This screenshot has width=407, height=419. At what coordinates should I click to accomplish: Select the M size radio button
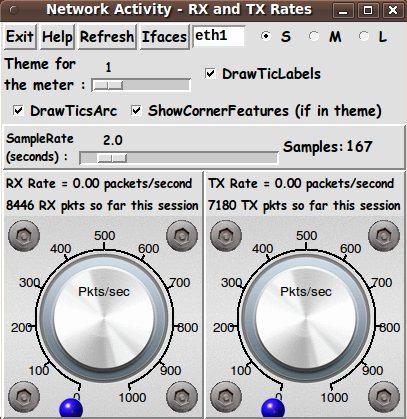(314, 36)
